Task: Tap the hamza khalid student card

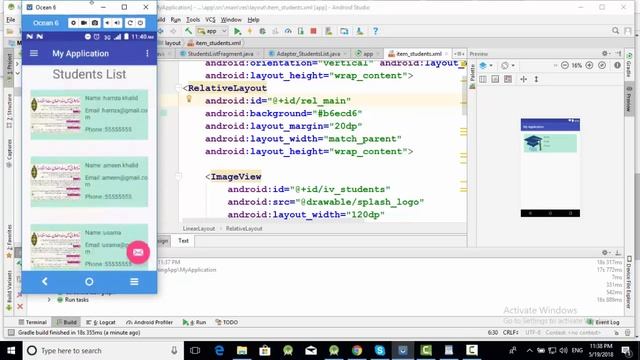Action: (x=89, y=115)
